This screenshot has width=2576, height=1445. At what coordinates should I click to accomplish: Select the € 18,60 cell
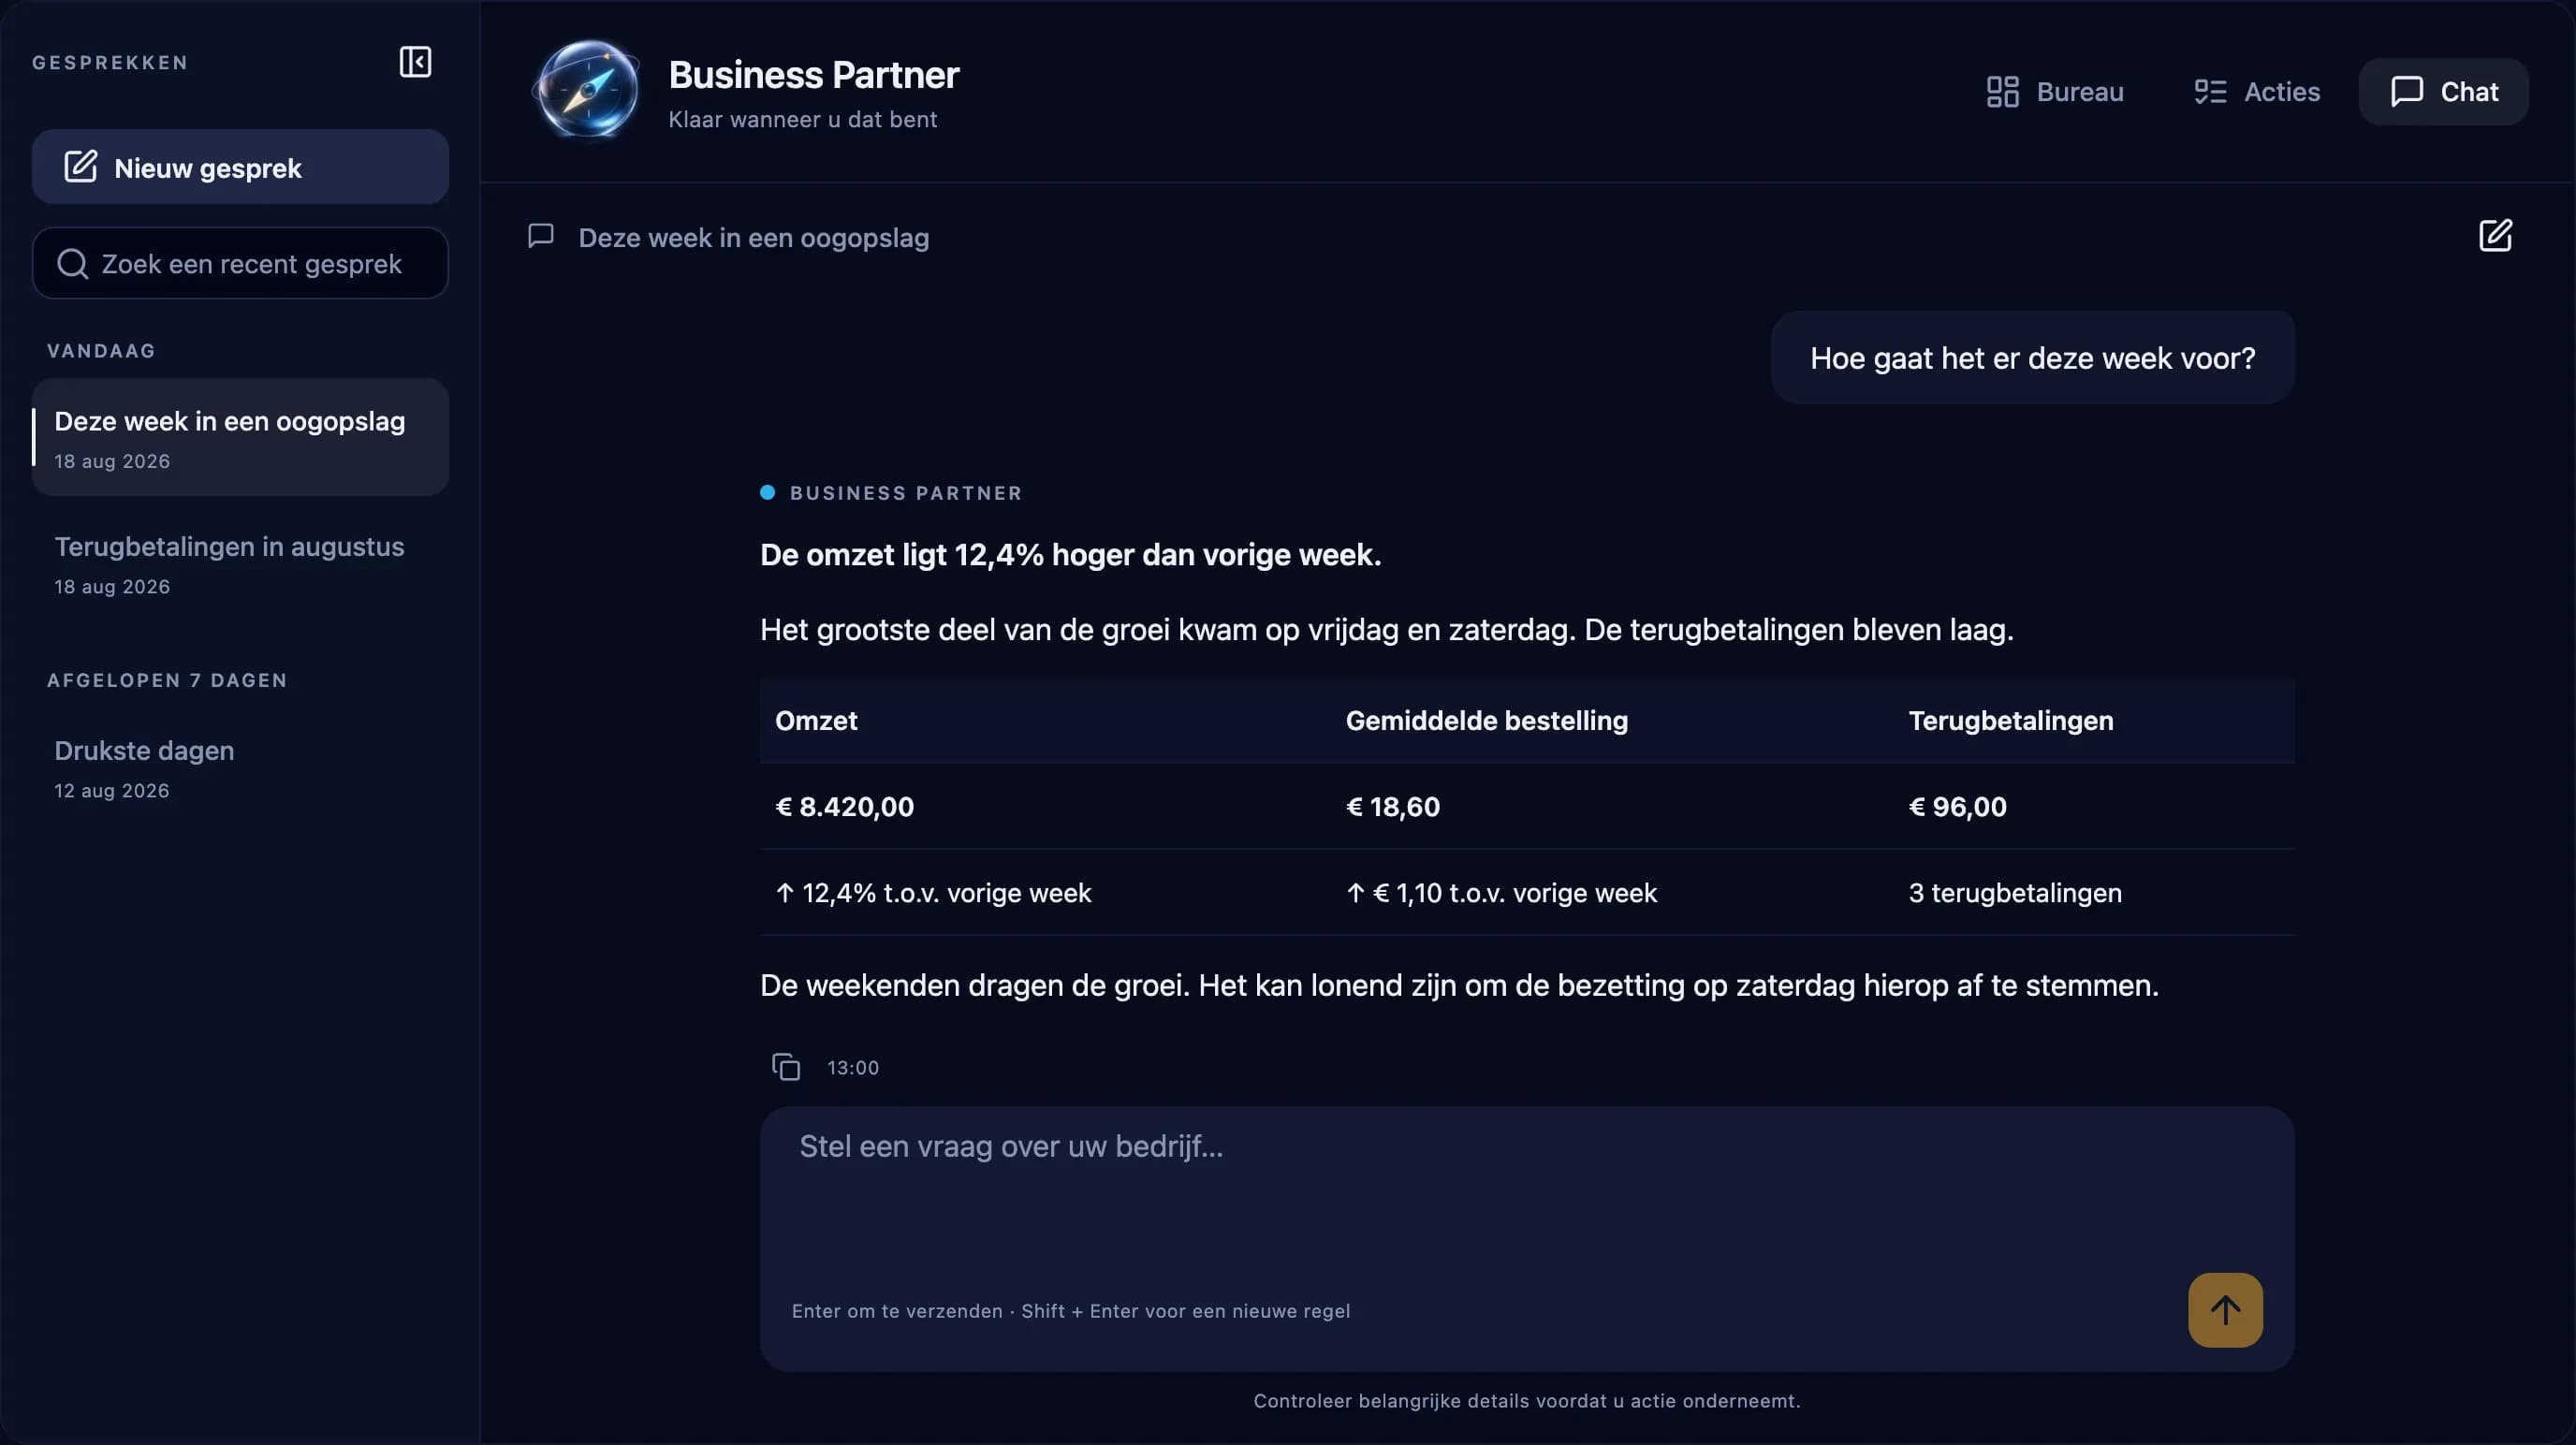coord(1393,806)
